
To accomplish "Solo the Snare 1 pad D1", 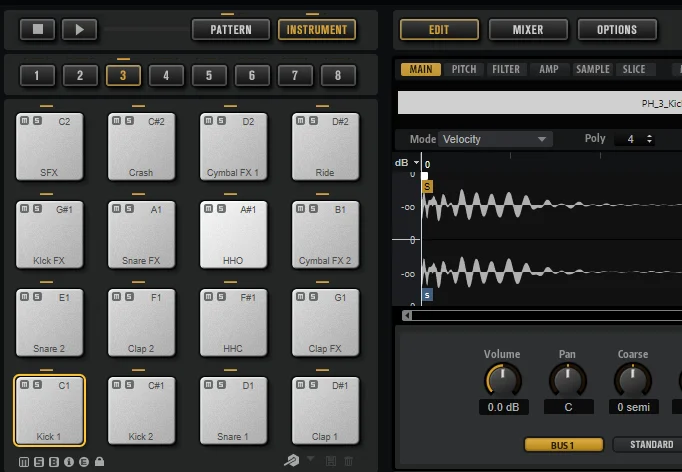I will tap(221, 385).
